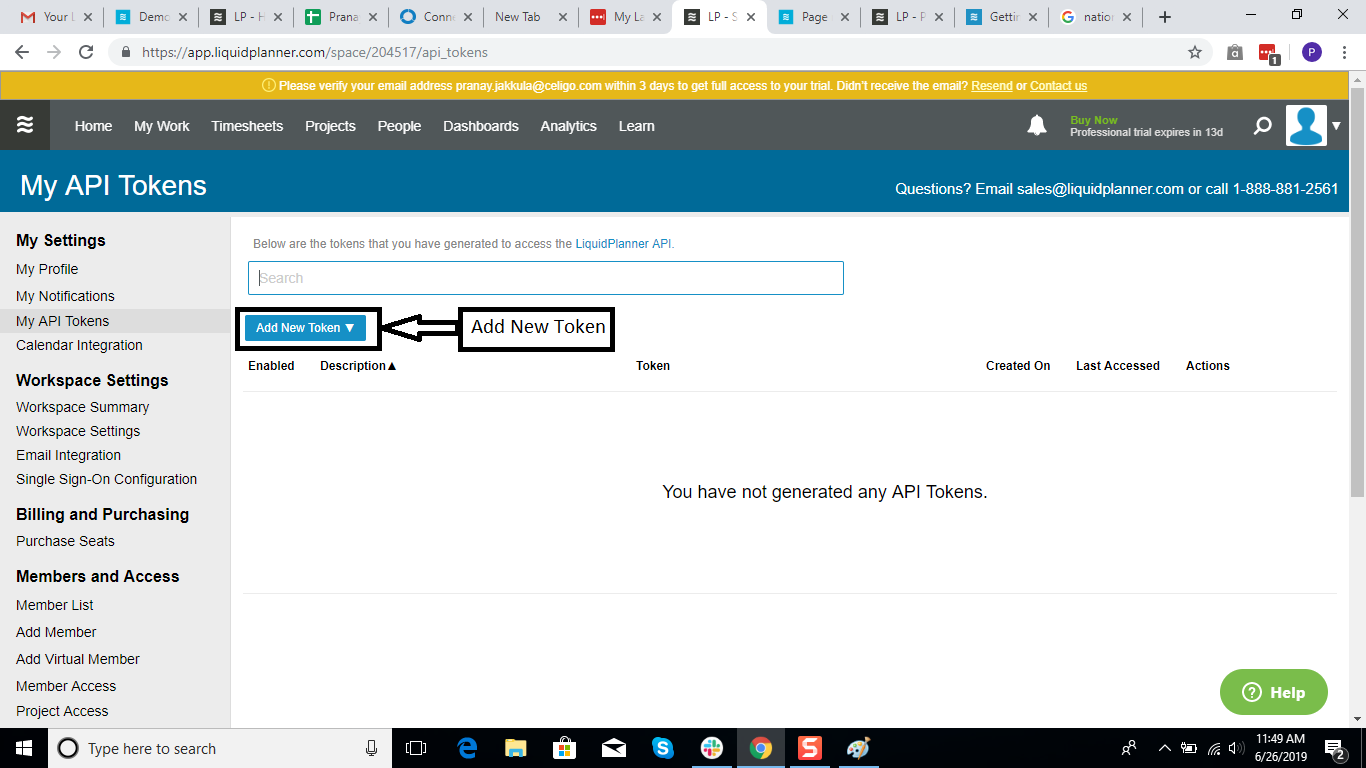Launch Microsoft Edge from taskbar
The image size is (1366, 768).
(x=467, y=748)
